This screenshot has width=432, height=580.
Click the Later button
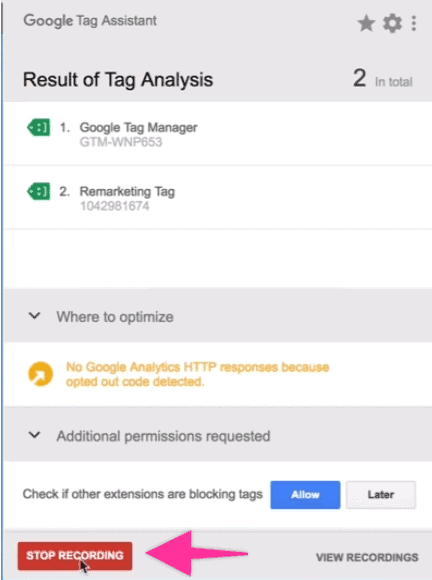coord(381,495)
